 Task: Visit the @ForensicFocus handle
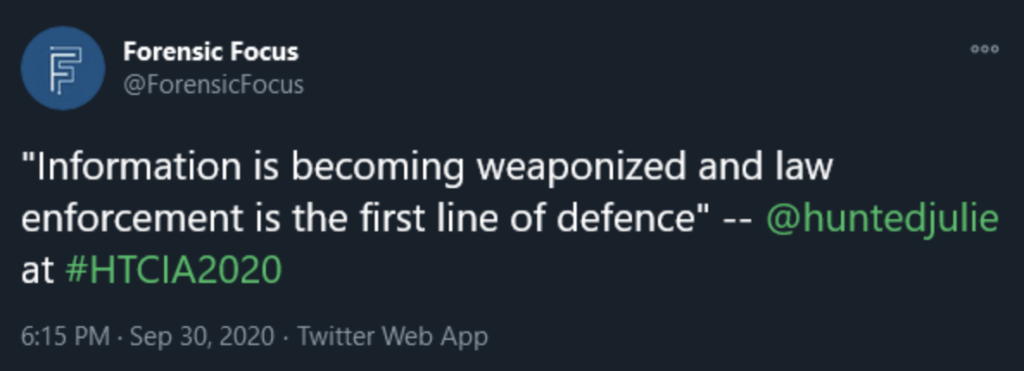[214, 85]
